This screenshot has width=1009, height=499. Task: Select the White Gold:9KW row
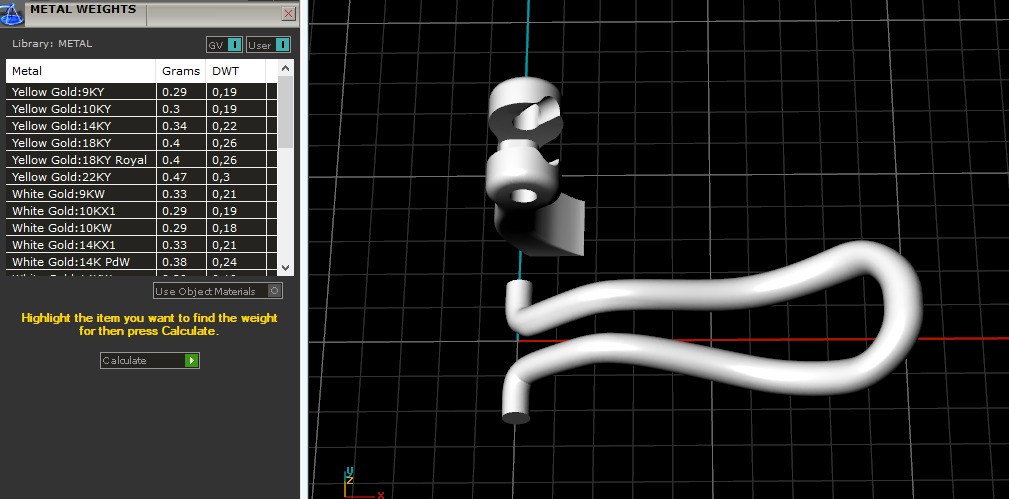pyautogui.click(x=142, y=194)
